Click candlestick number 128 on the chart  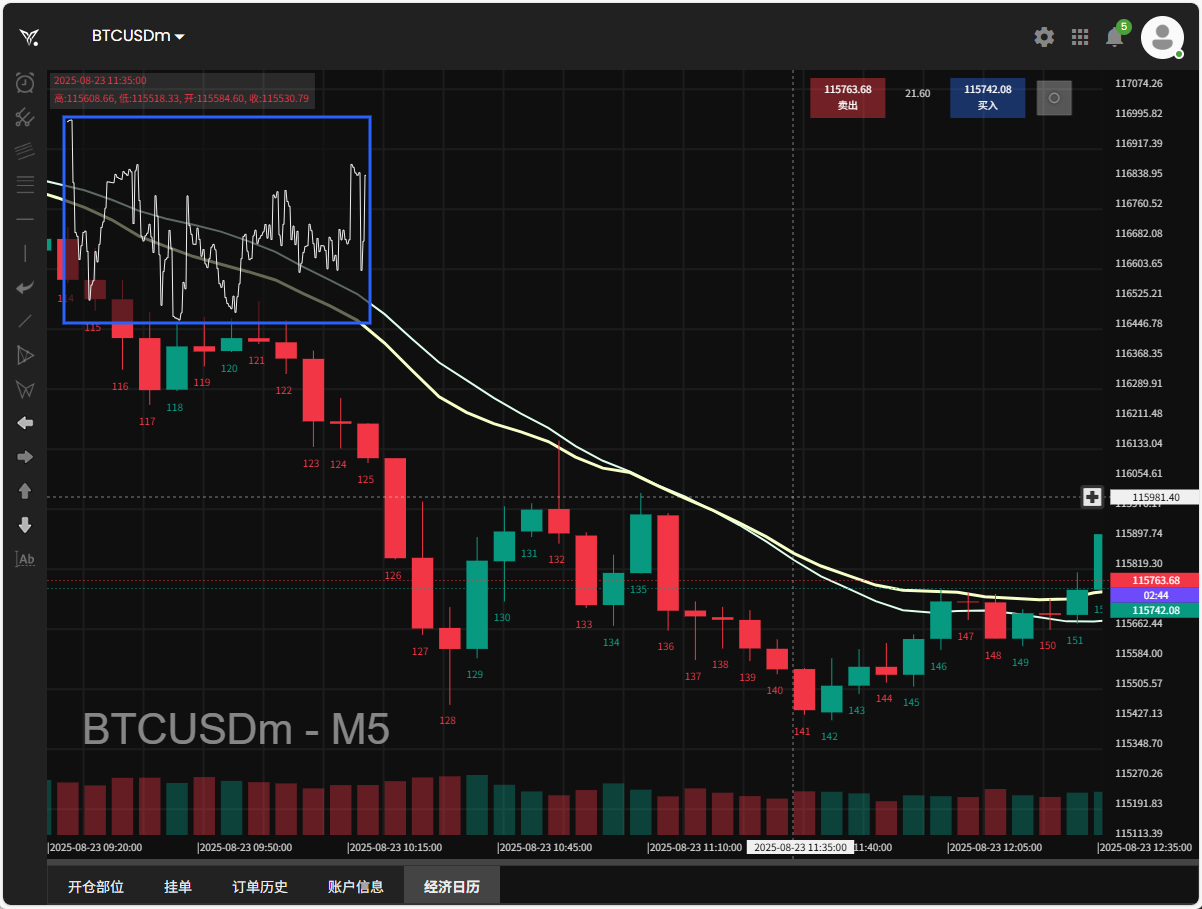450,640
